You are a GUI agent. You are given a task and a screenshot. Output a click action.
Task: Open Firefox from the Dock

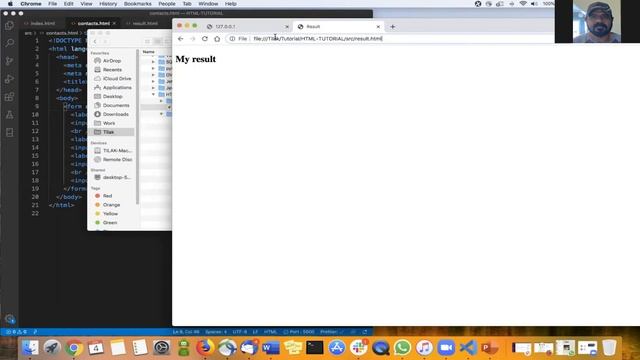pos(205,348)
